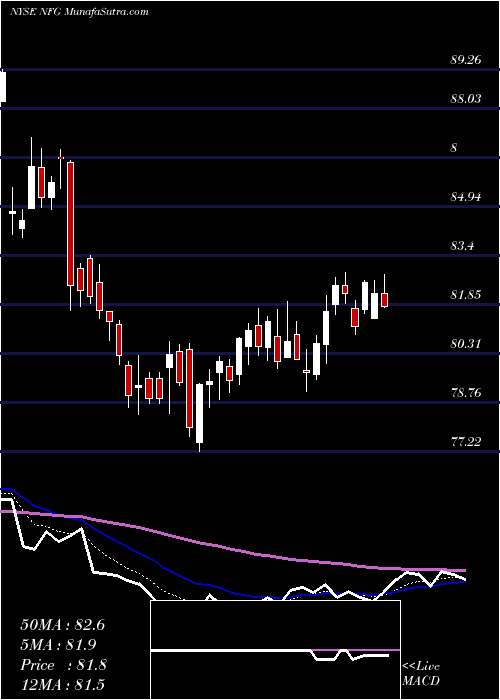Image resolution: width=500 pixels, height=700 pixels.
Task: Click the 12MA : 81.5 readout
Action: (62, 684)
